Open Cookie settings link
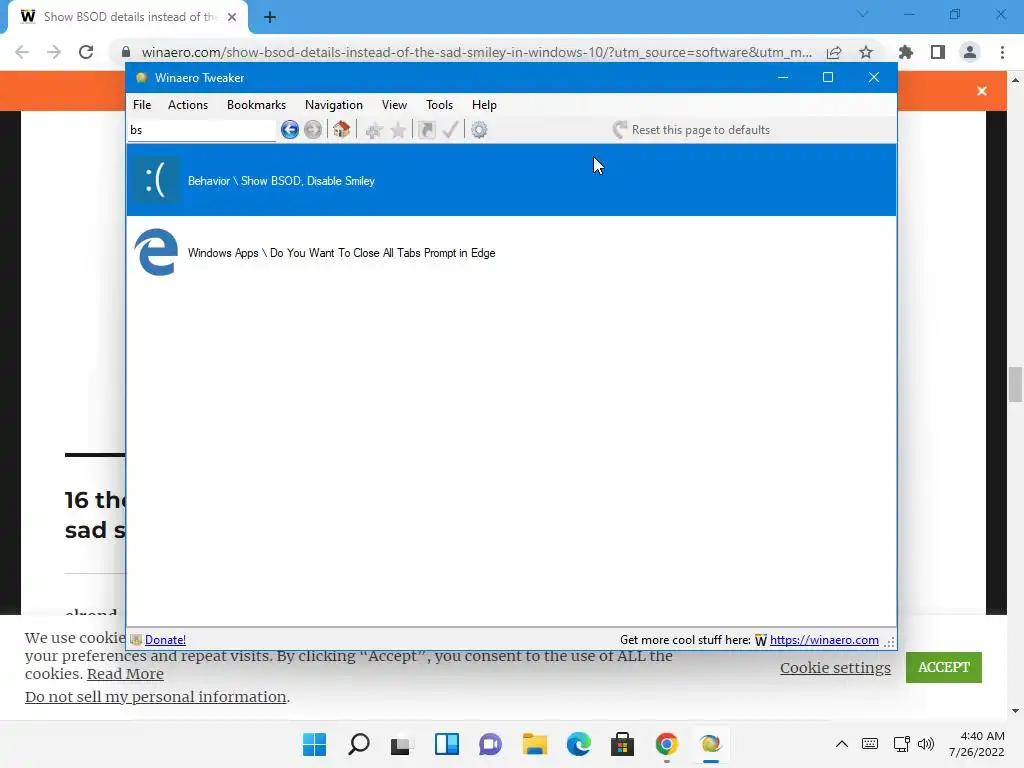 (x=835, y=667)
